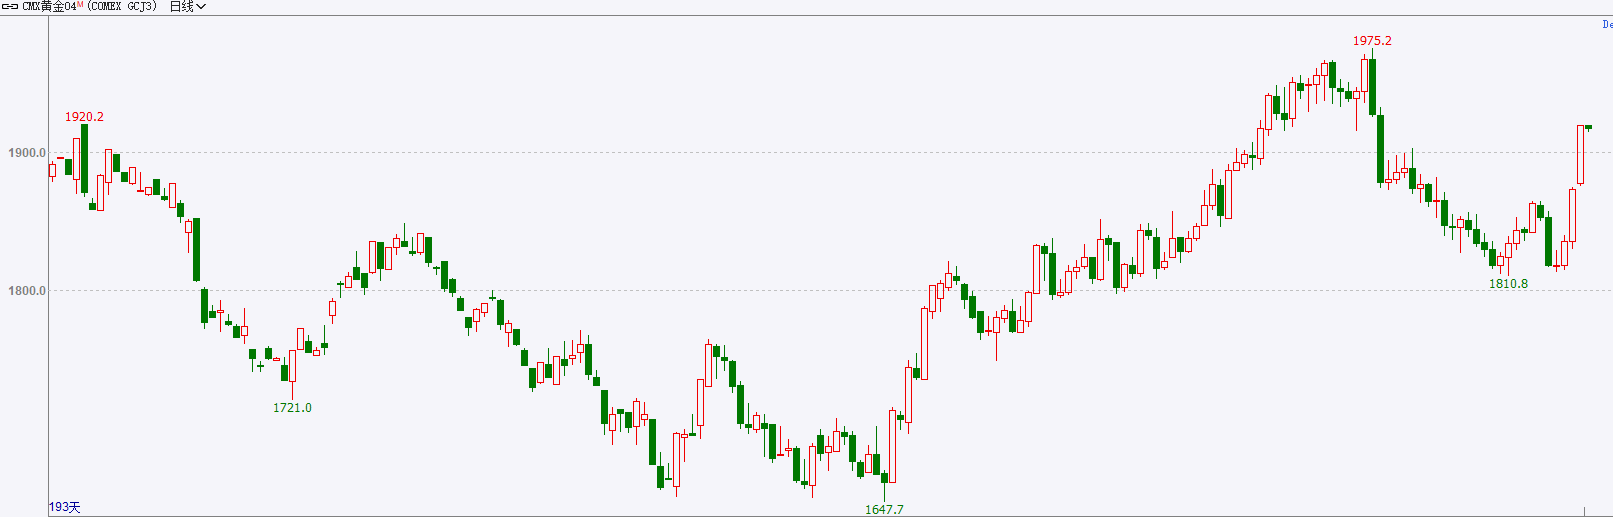
Task: Click the 1721.0 trough price label
Action: (x=292, y=408)
